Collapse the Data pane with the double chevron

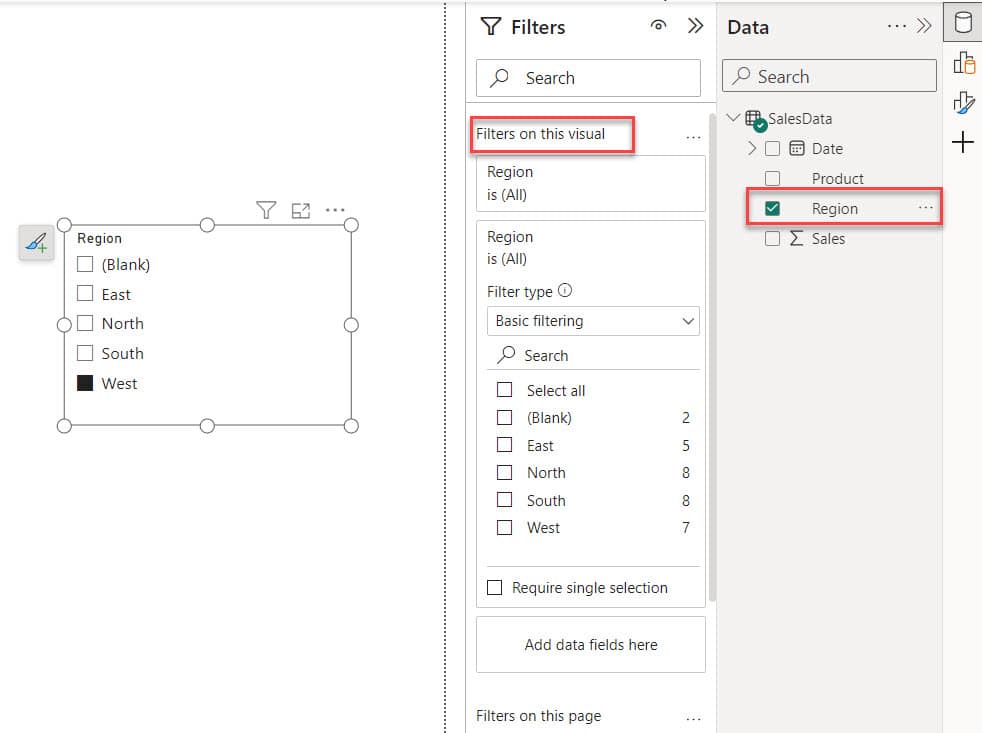(x=924, y=26)
